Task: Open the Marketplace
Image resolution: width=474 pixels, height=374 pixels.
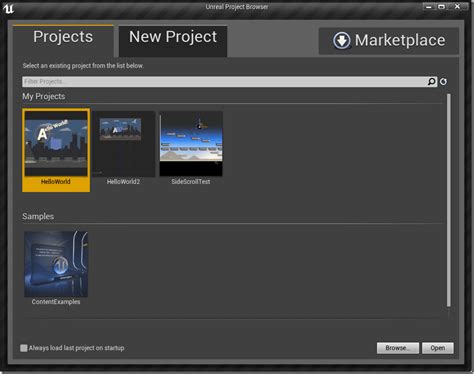Action: (x=389, y=41)
